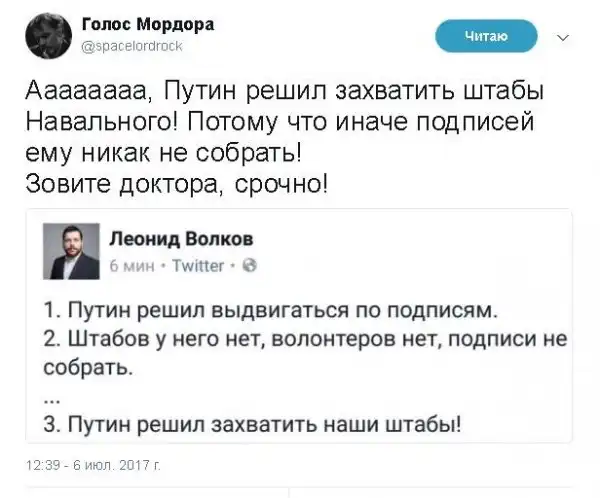Expand the tweet options chevron

pyautogui.click(x=560, y=37)
